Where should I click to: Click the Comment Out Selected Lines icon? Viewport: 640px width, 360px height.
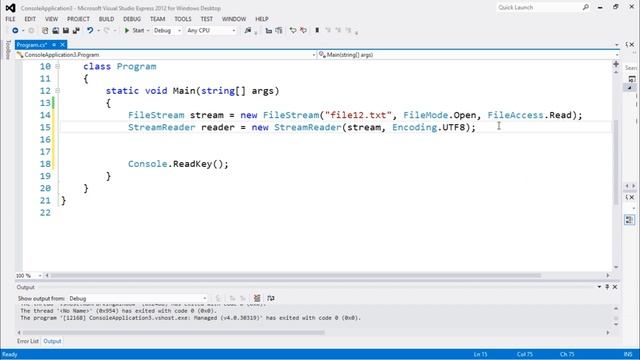269,31
